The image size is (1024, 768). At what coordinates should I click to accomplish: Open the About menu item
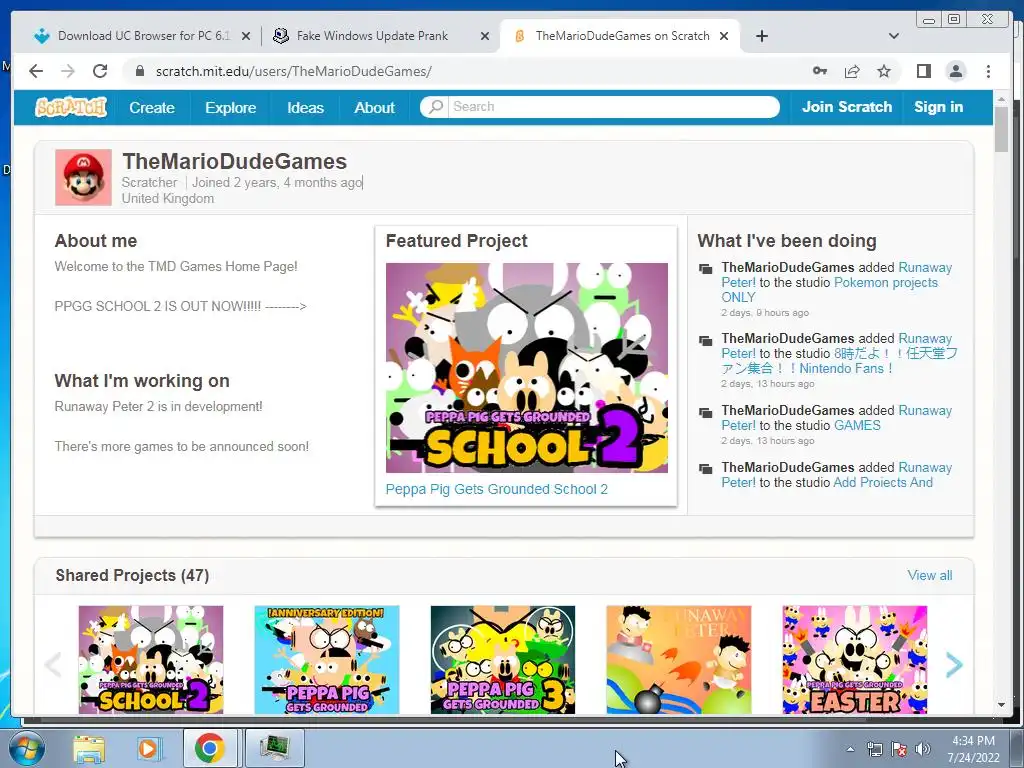374,107
